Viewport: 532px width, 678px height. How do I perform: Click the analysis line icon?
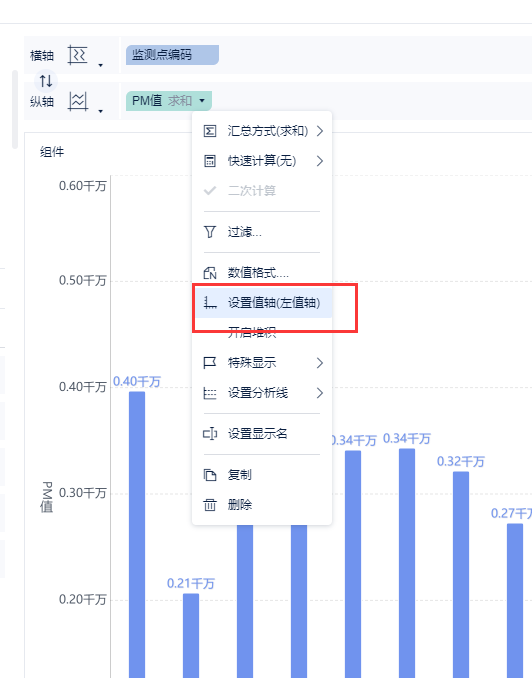click(210, 393)
